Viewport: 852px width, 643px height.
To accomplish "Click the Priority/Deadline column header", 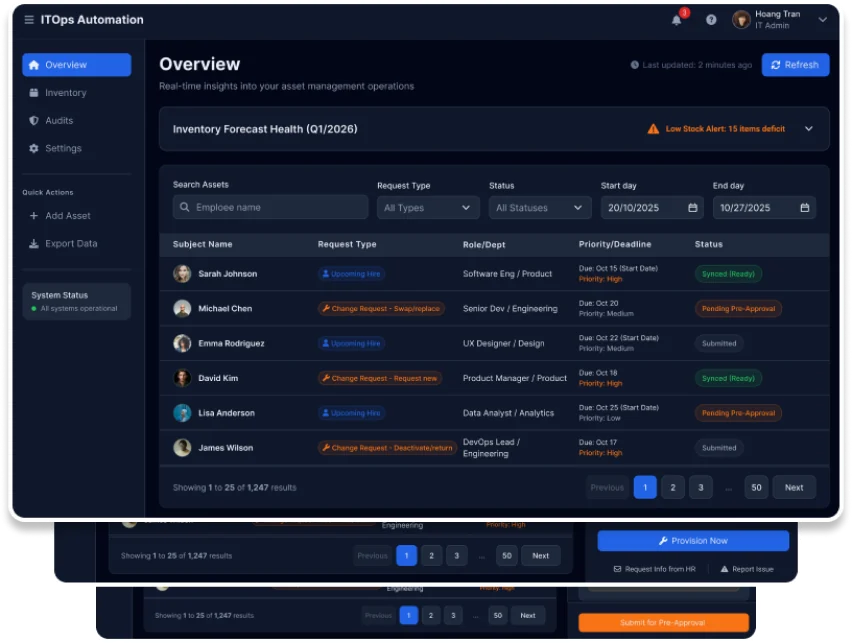I will pos(615,244).
